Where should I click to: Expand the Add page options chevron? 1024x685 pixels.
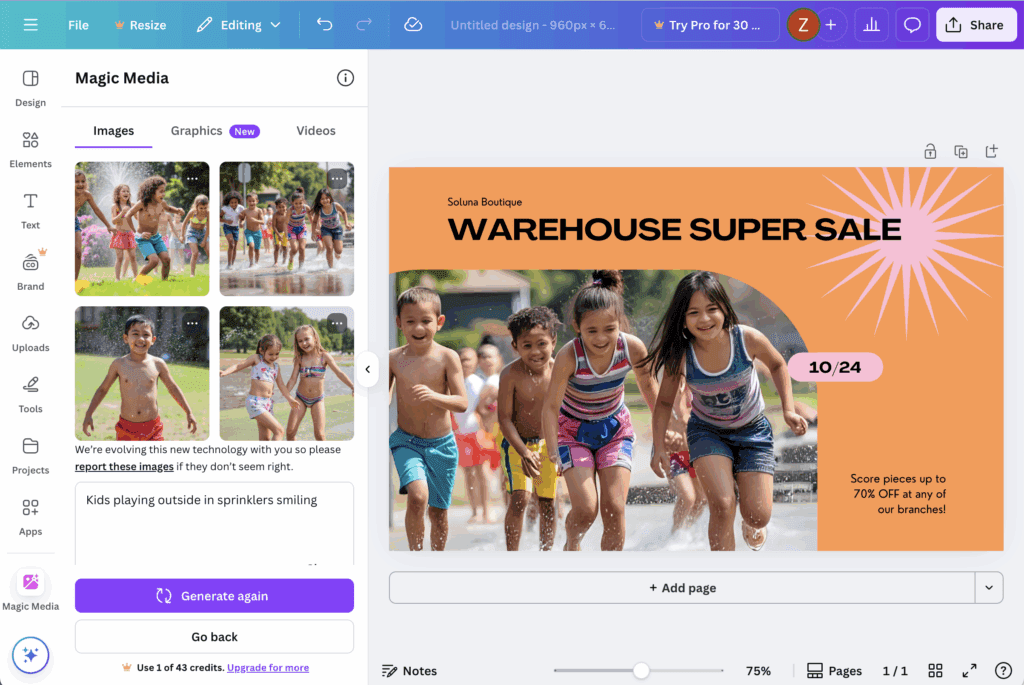click(x=988, y=588)
